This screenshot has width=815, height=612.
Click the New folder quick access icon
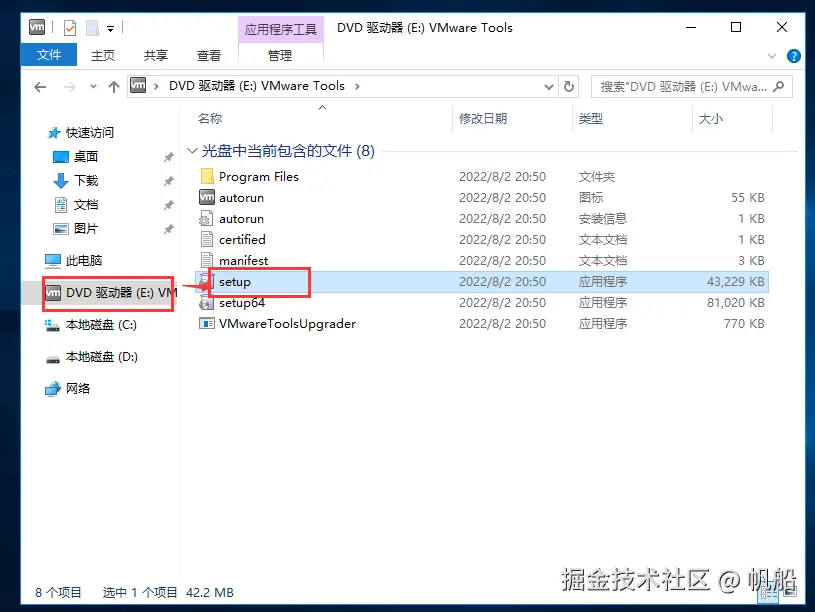tap(93, 28)
